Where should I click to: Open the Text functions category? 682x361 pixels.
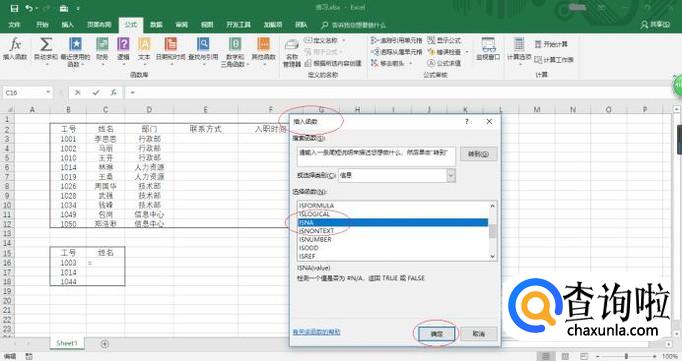click(x=144, y=51)
